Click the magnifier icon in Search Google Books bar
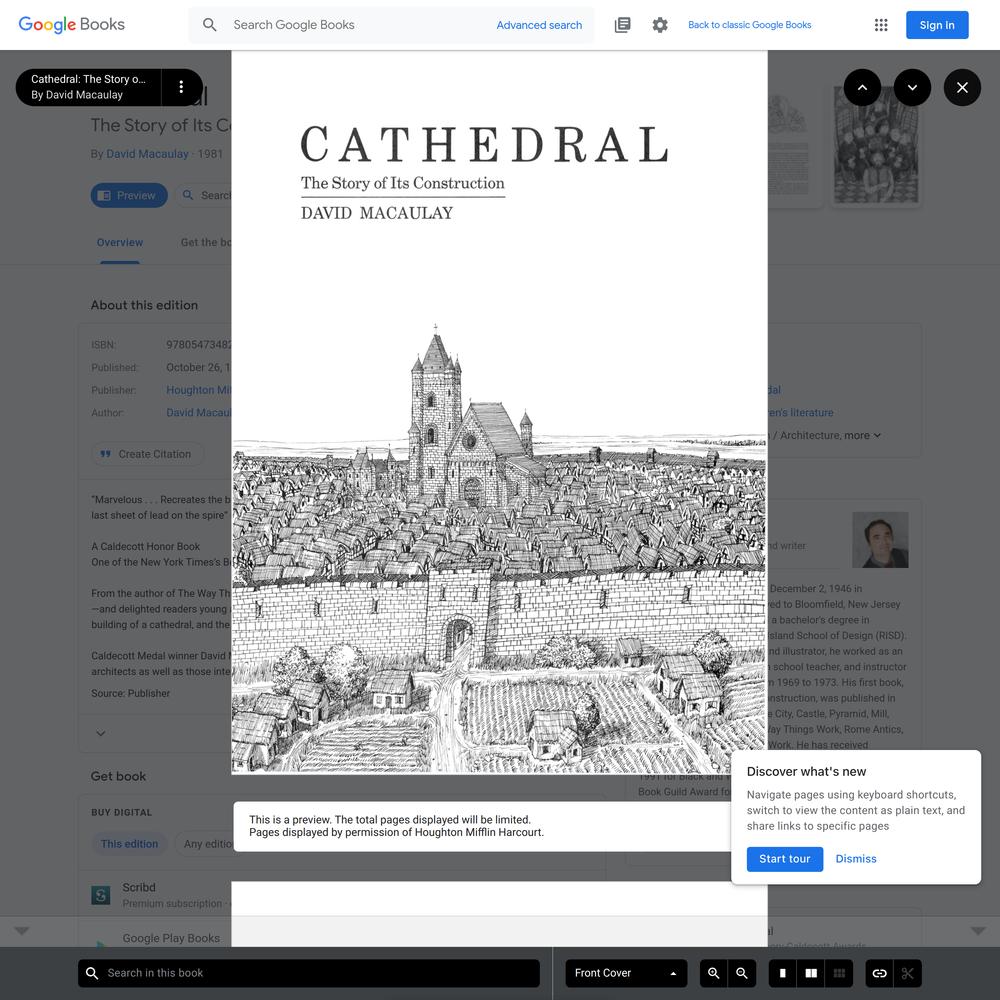 click(209, 25)
